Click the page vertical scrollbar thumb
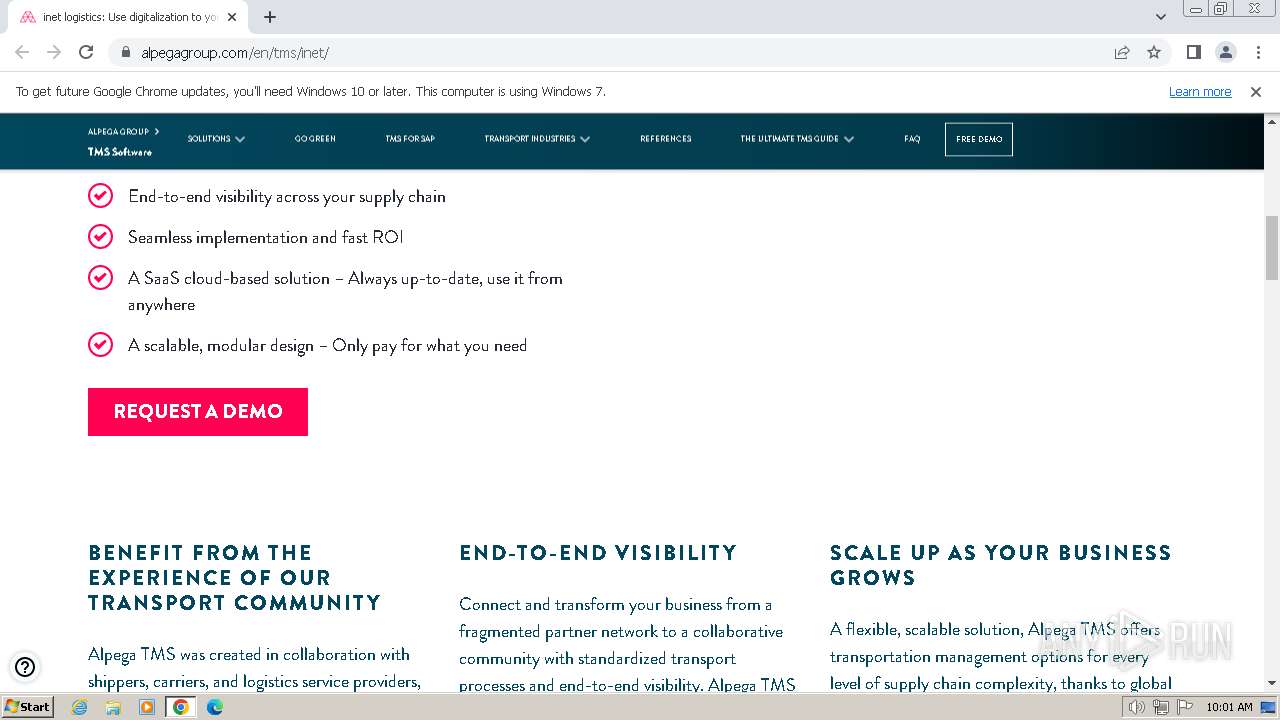The image size is (1280, 720). tap(1272, 247)
